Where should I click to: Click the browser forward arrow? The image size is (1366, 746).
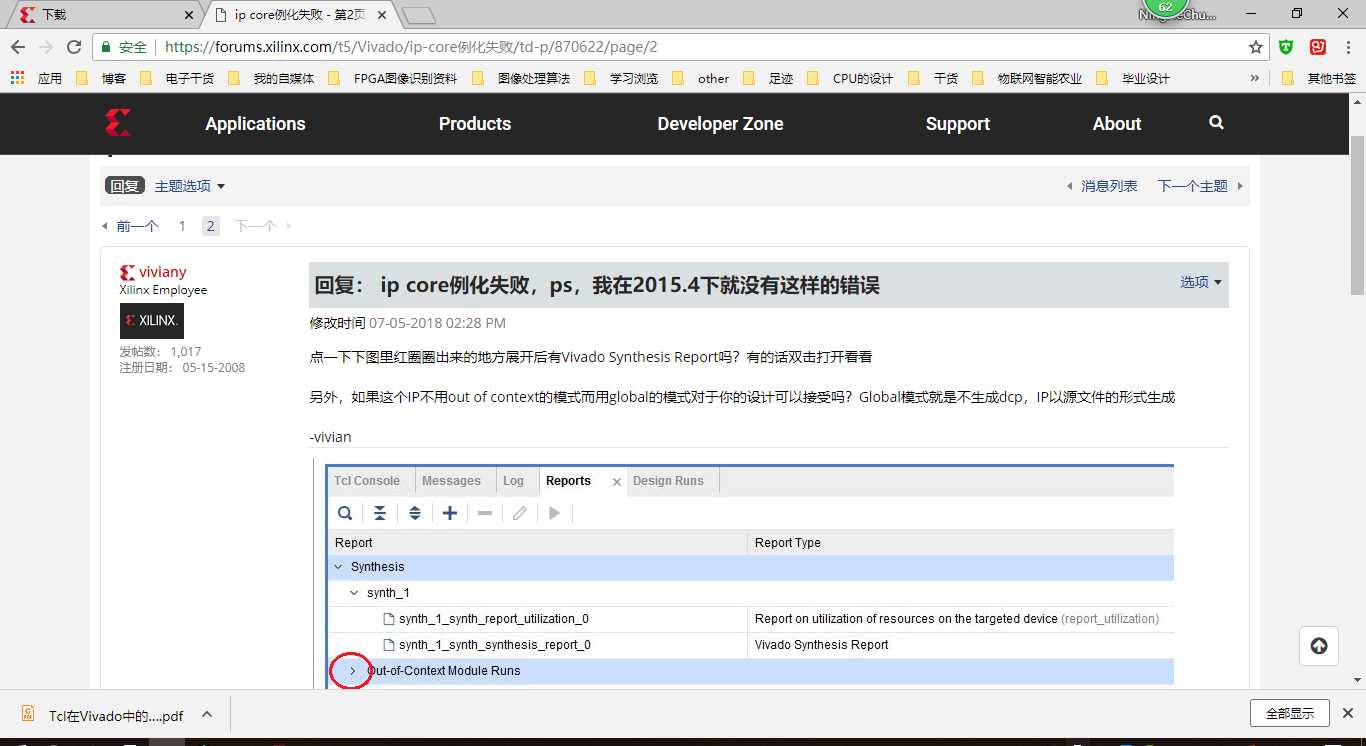46,47
